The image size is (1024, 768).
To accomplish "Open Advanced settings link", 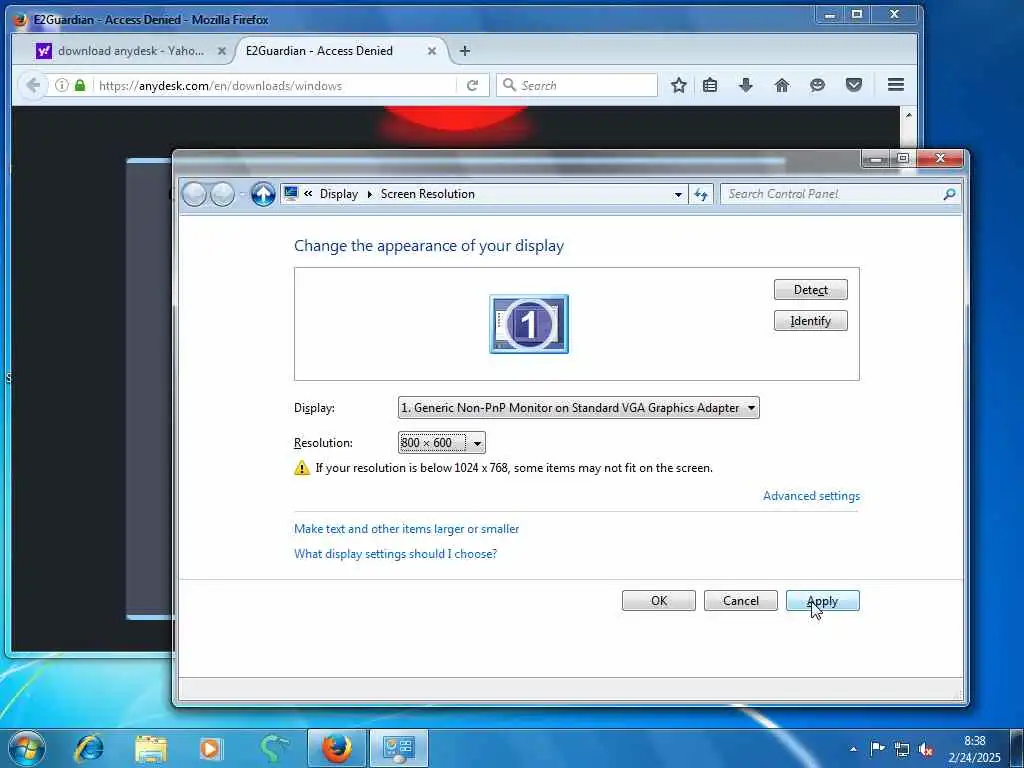I will coord(811,496).
